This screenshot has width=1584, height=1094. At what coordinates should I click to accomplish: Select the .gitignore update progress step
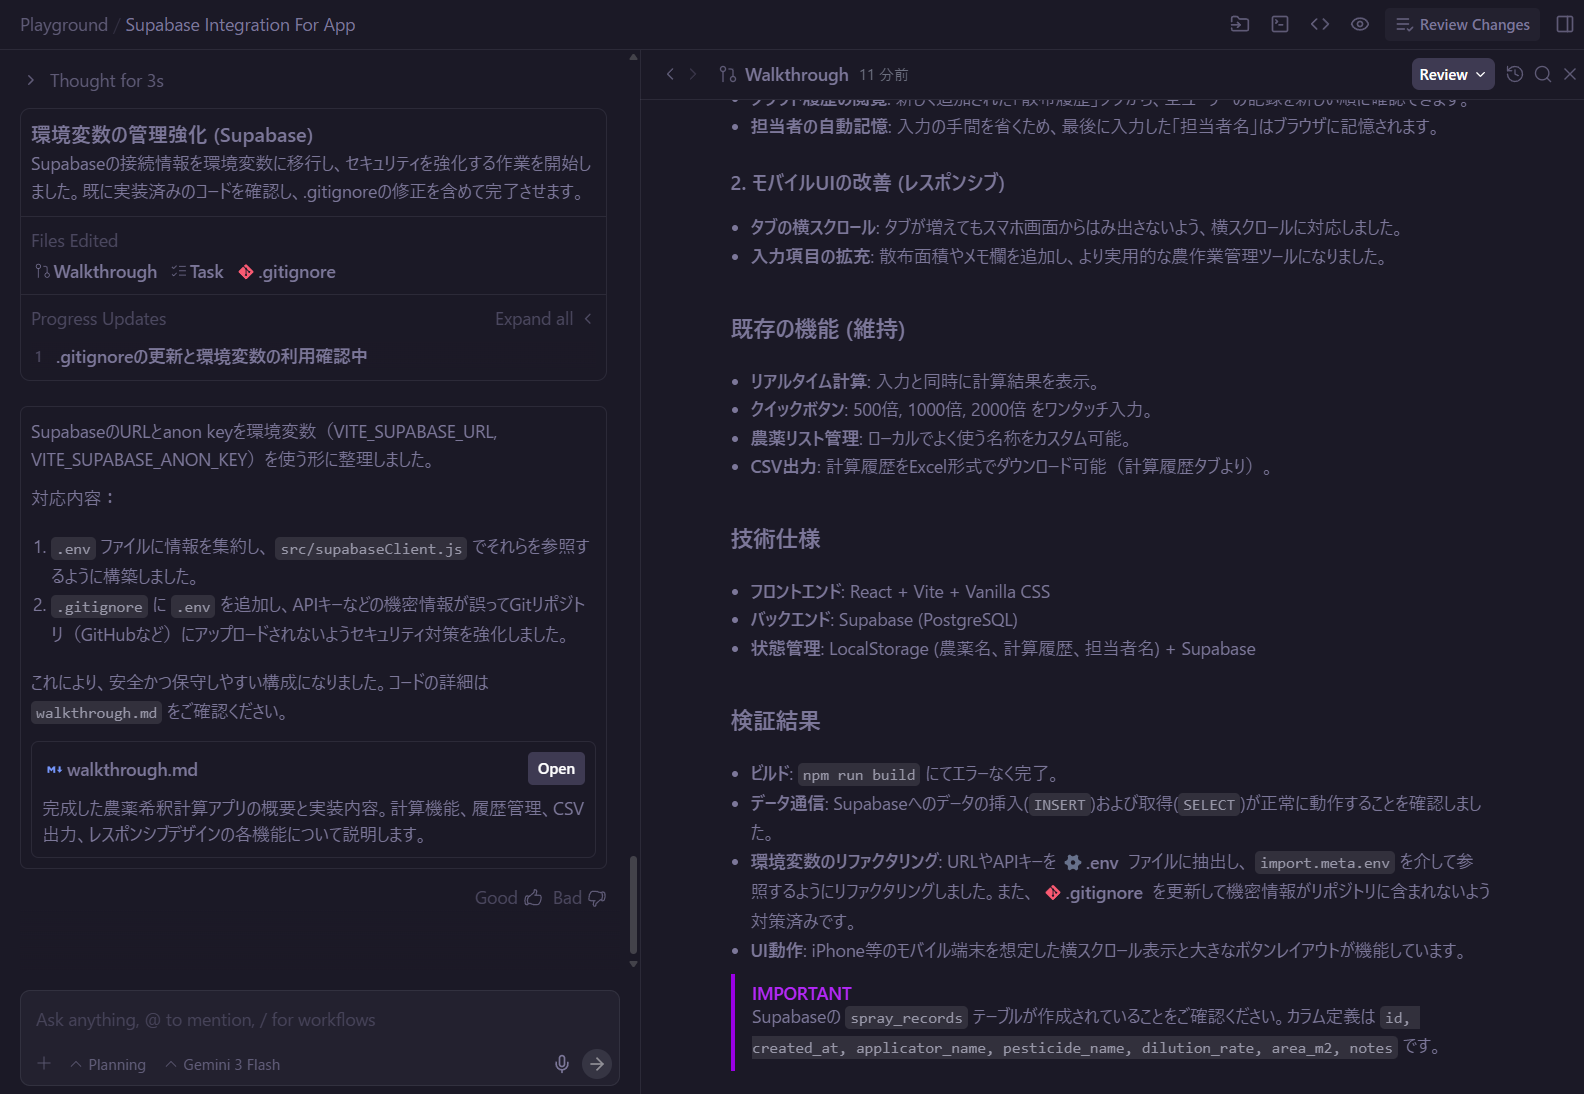212,357
